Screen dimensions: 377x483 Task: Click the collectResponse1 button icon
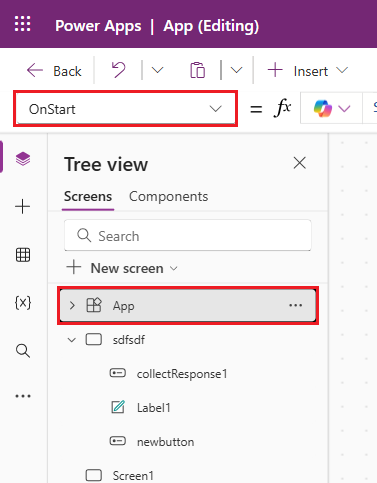tap(118, 373)
